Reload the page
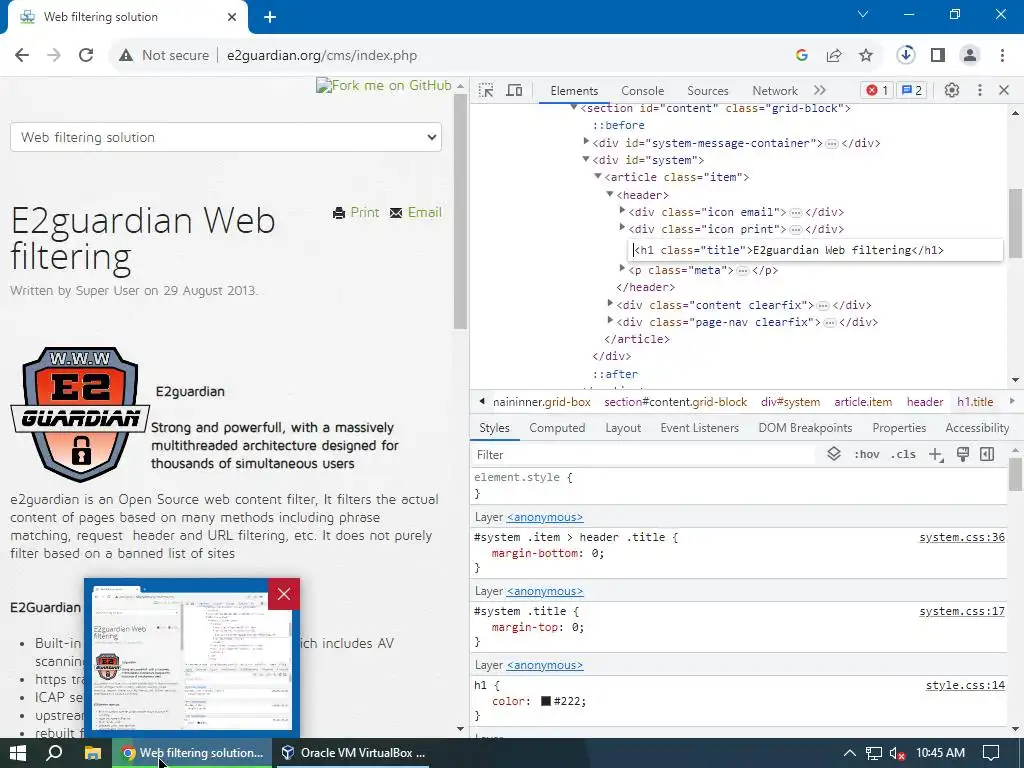1024x768 pixels. coord(86,56)
